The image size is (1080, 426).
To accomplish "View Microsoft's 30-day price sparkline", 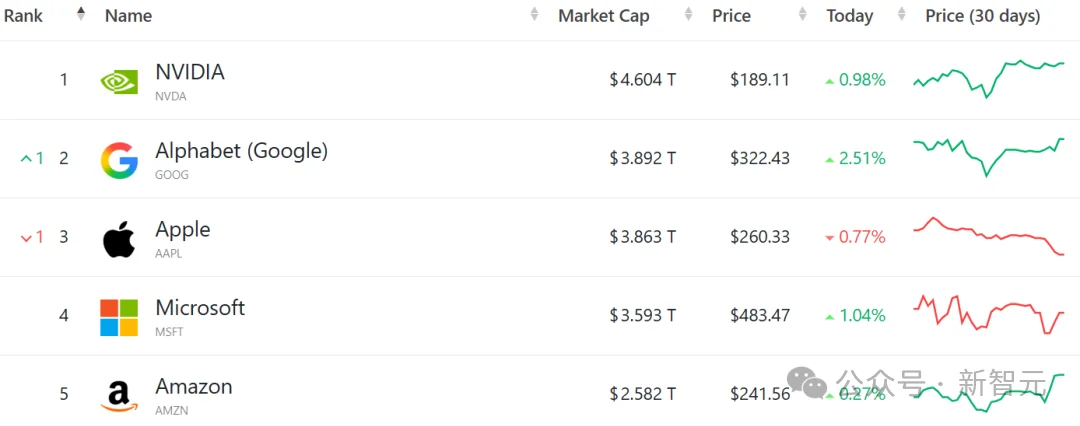I will tap(988, 313).
